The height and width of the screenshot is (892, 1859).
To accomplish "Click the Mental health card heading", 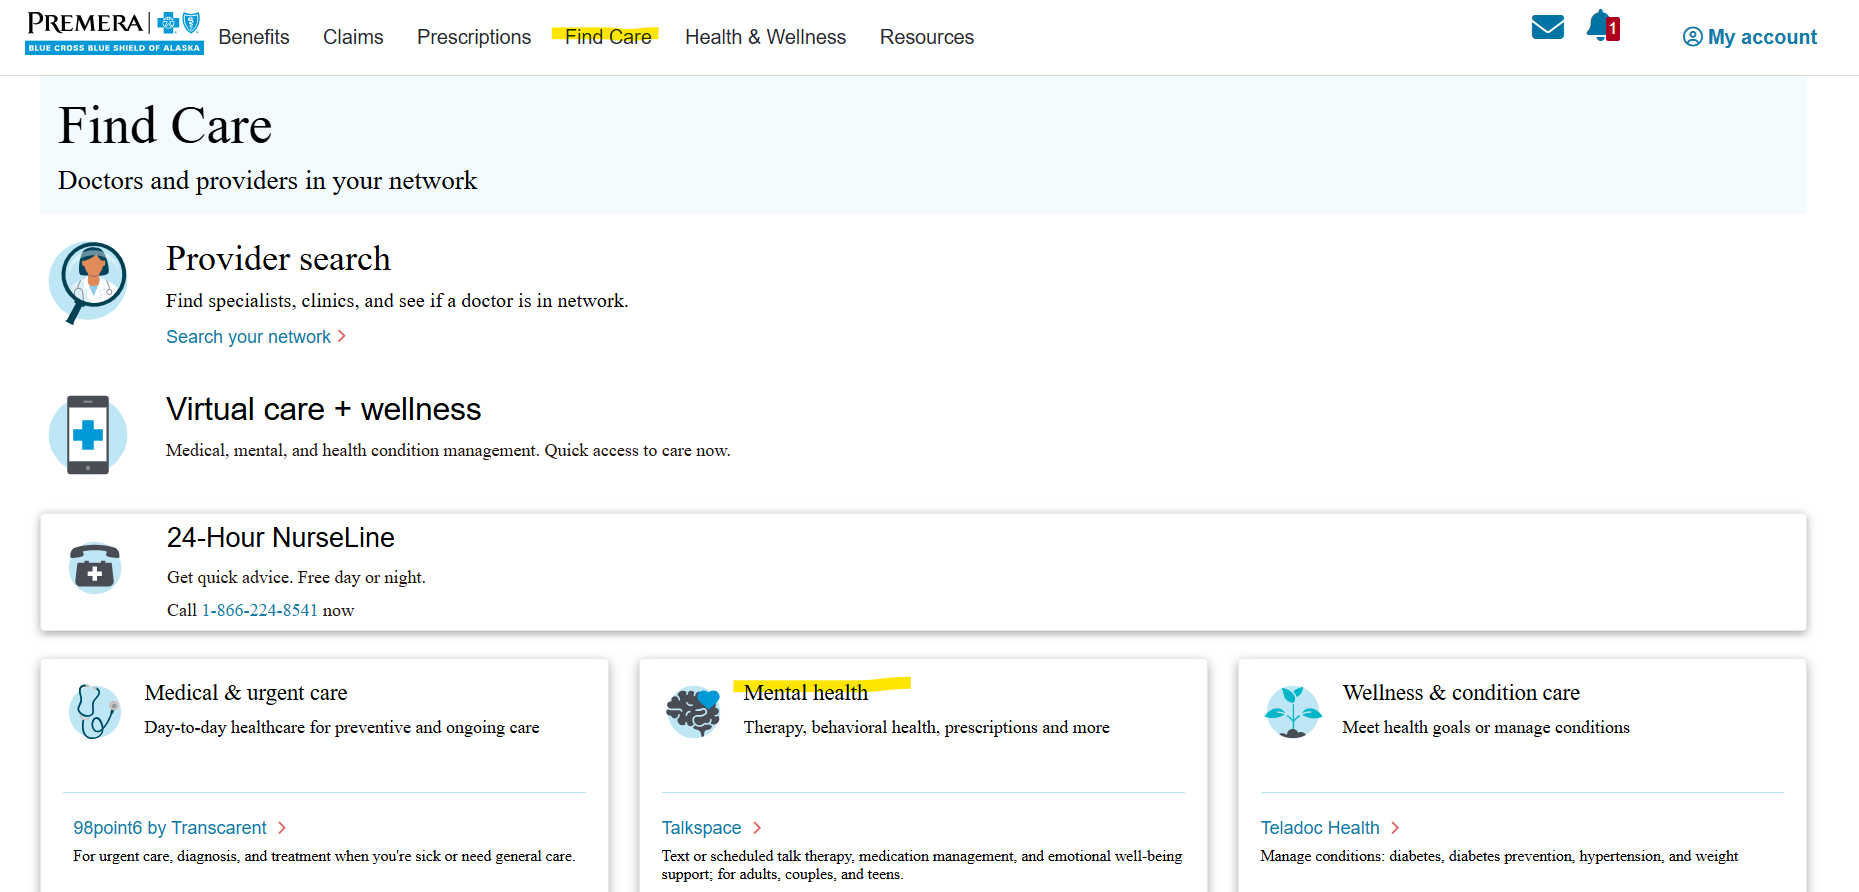I will click(806, 693).
